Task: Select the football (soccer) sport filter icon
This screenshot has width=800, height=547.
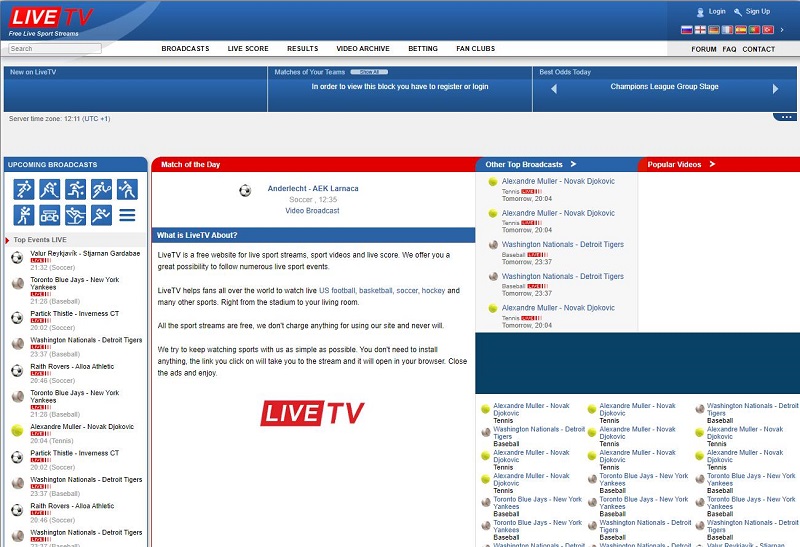Action: [x=24, y=189]
